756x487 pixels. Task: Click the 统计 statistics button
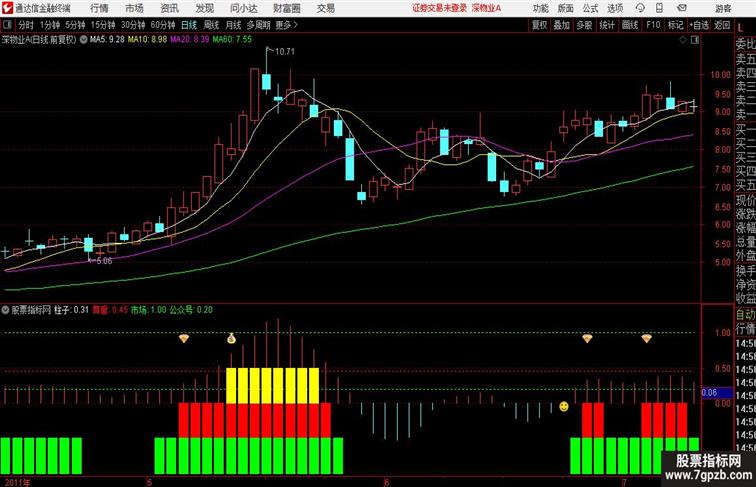[607, 25]
